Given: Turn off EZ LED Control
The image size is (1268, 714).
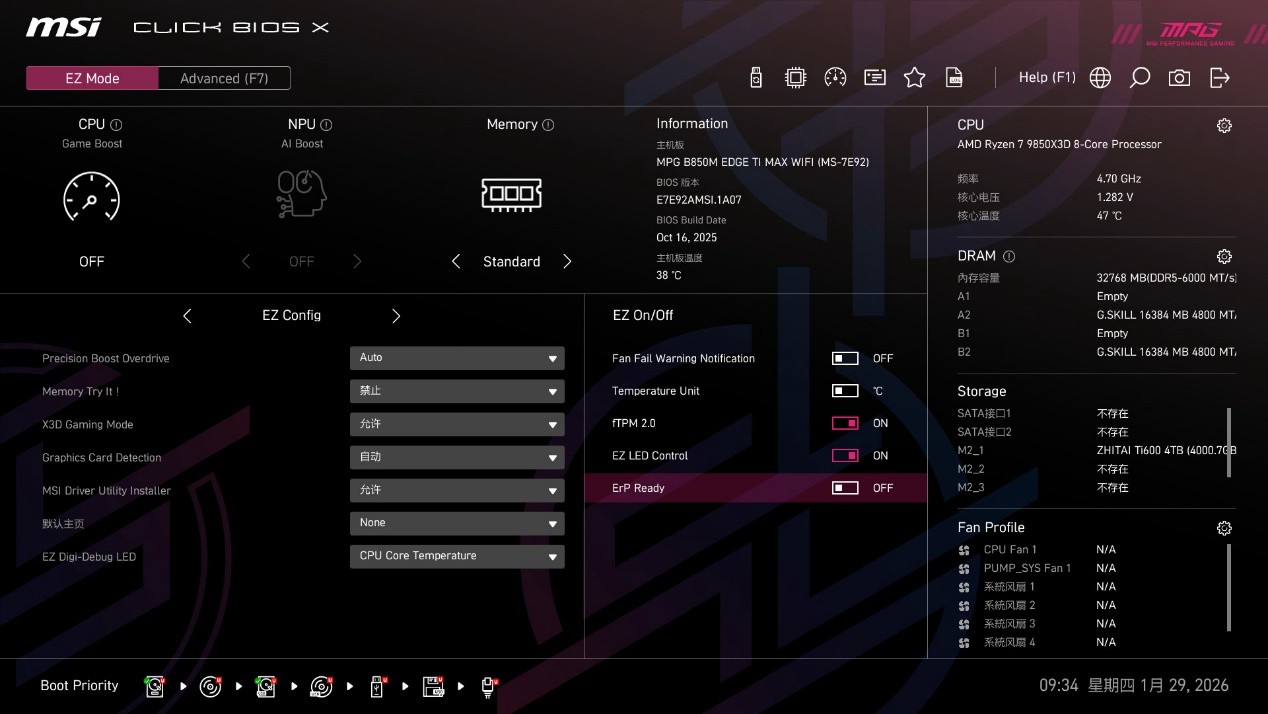Looking at the screenshot, I should [845, 455].
